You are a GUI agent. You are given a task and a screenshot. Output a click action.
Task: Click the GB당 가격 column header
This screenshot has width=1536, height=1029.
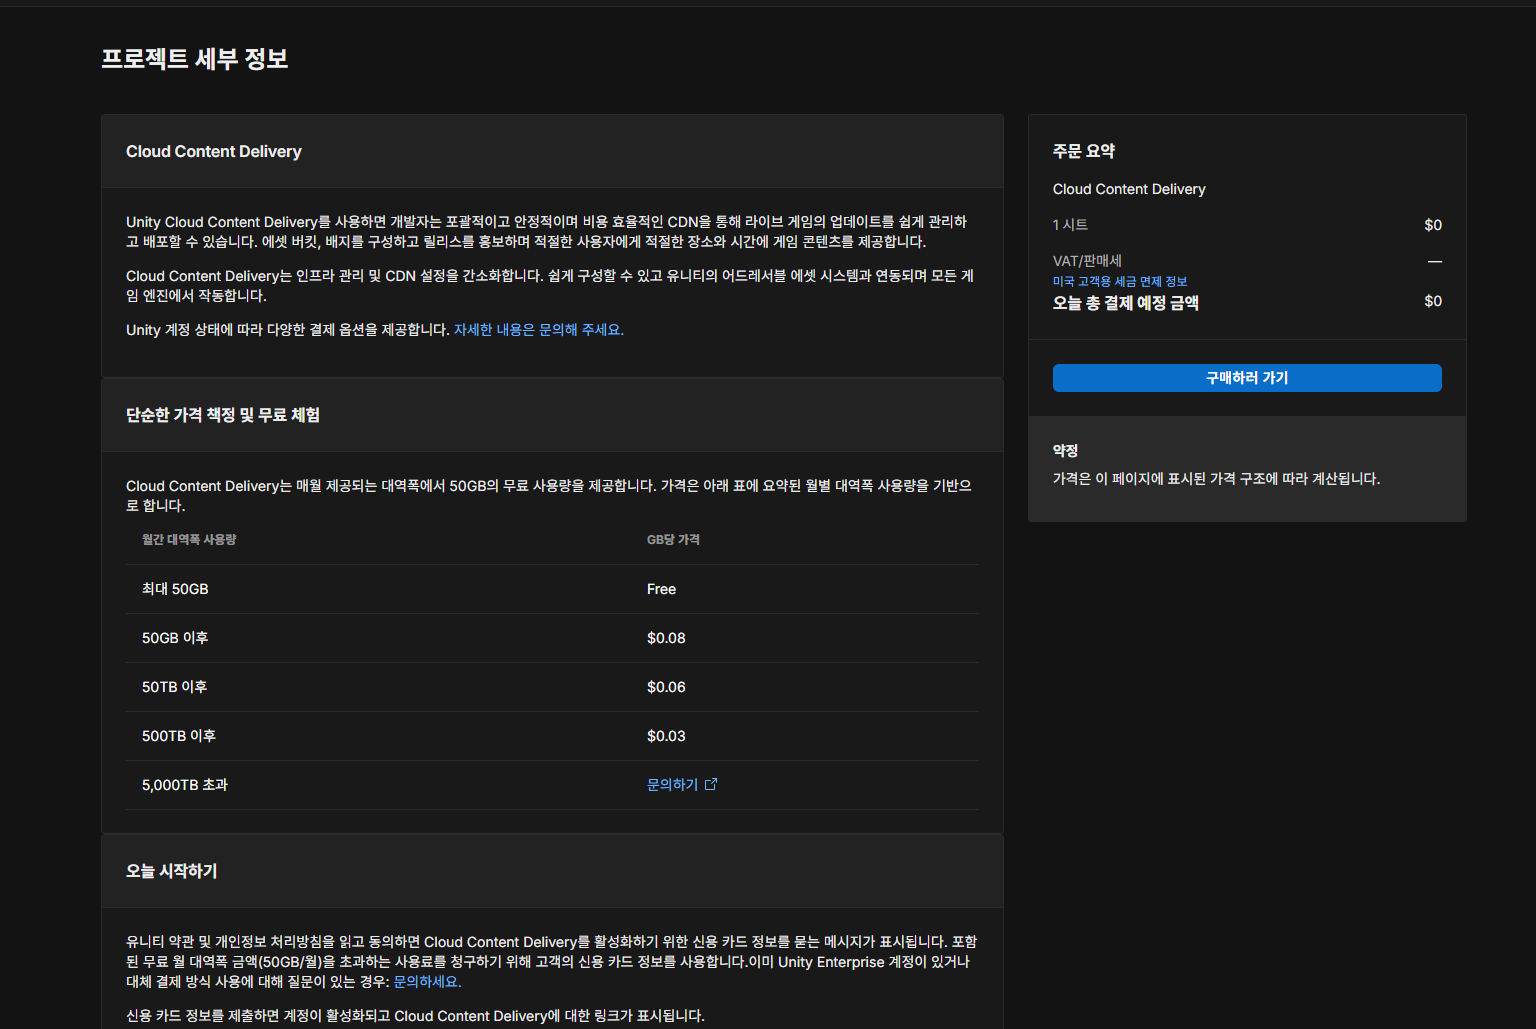coord(673,540)
